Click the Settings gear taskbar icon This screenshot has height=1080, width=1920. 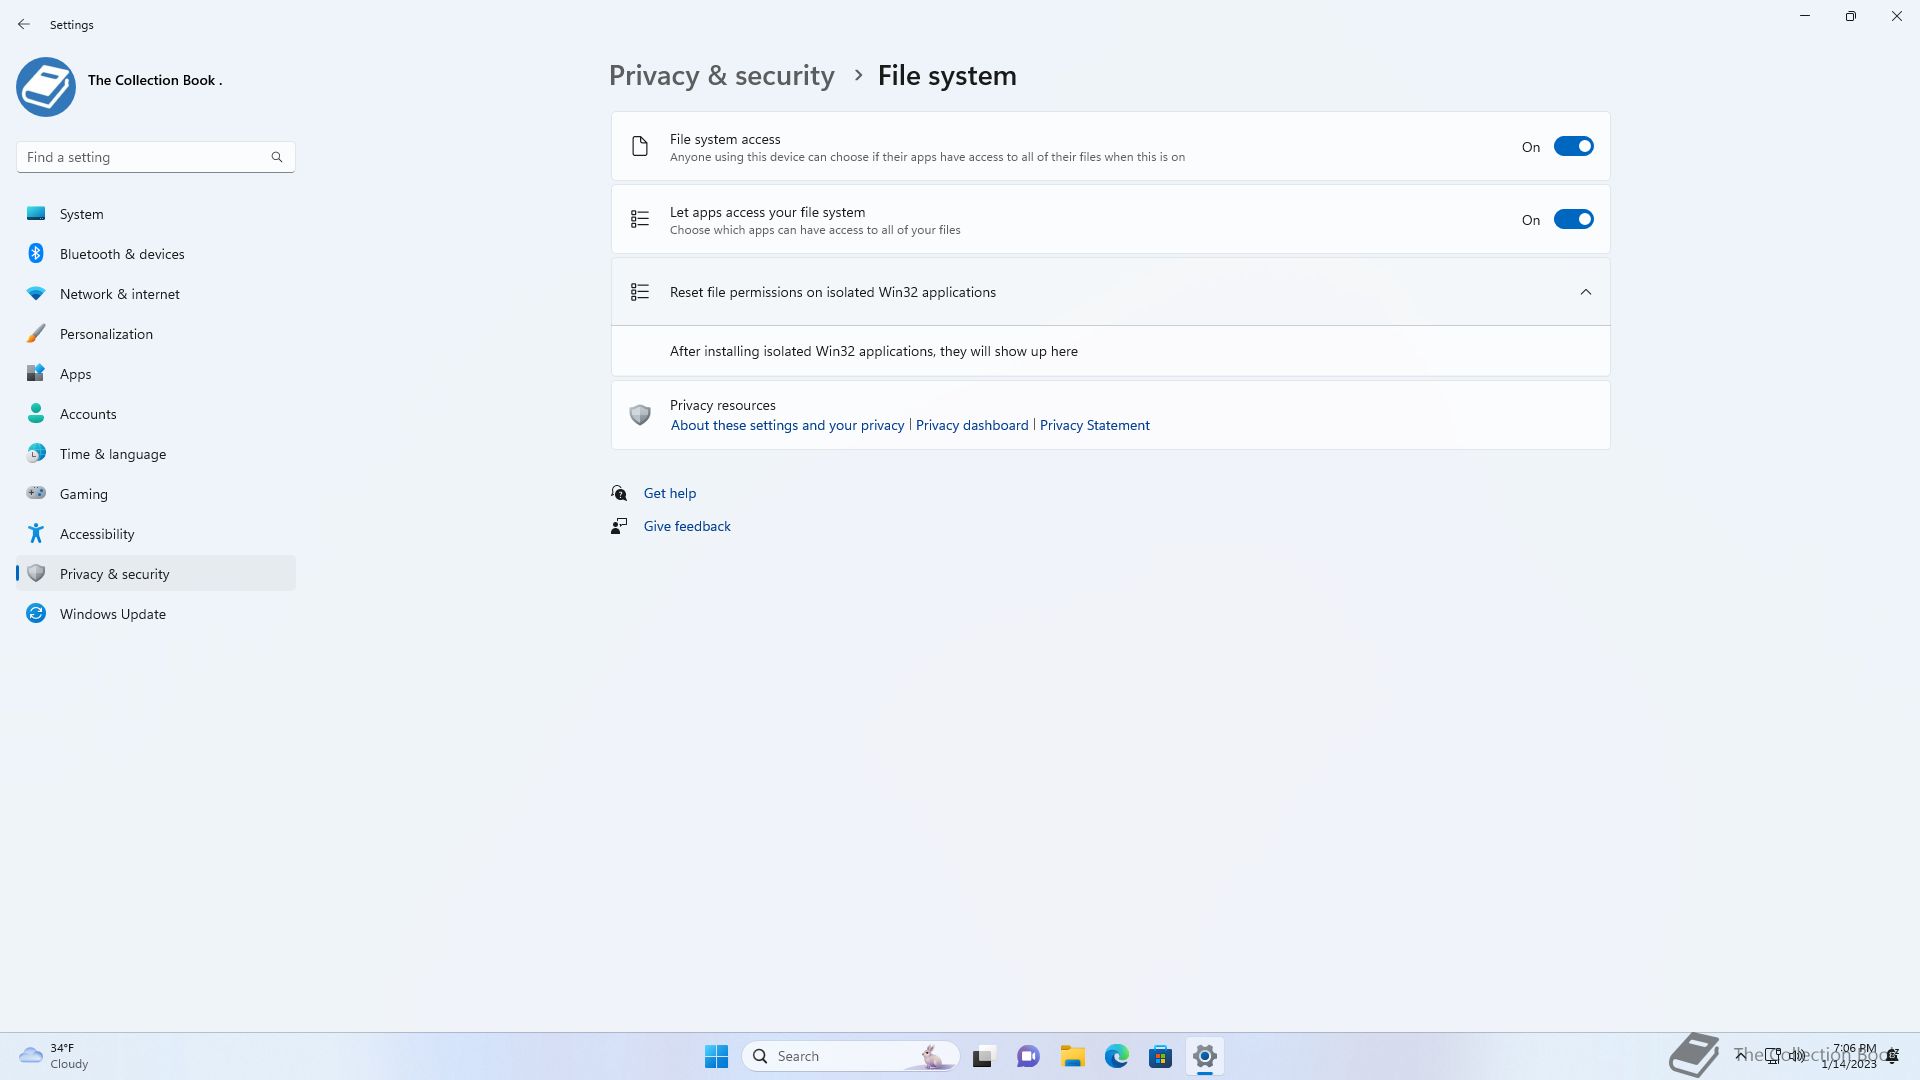(1205, 1056)
